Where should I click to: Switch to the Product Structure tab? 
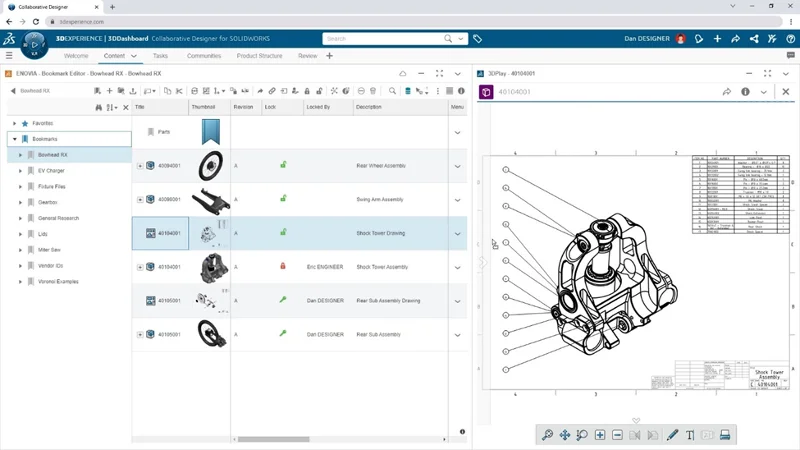259,56
